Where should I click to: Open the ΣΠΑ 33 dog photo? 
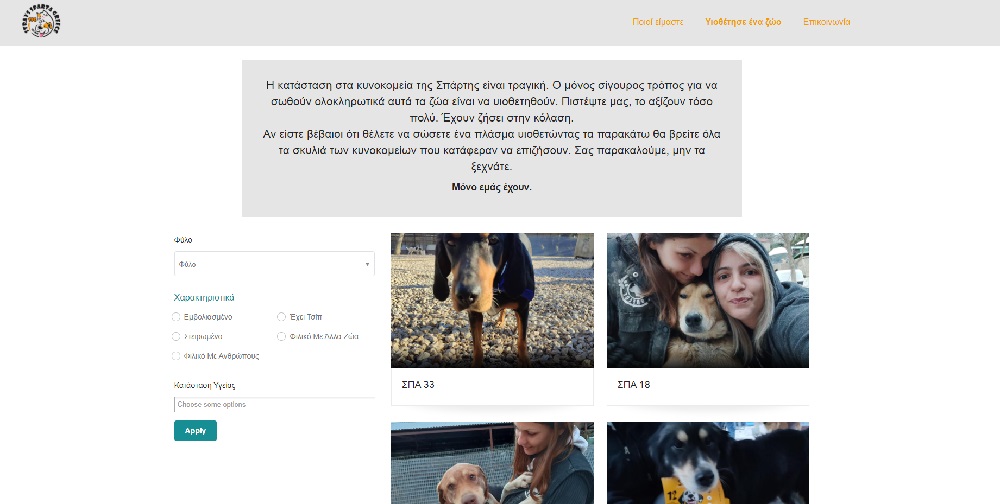492,300
